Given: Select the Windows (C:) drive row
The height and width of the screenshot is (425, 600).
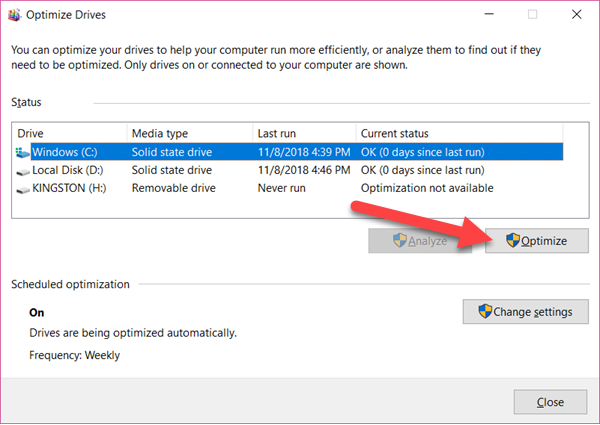Looking at the screenshot, I should point(289,152).
